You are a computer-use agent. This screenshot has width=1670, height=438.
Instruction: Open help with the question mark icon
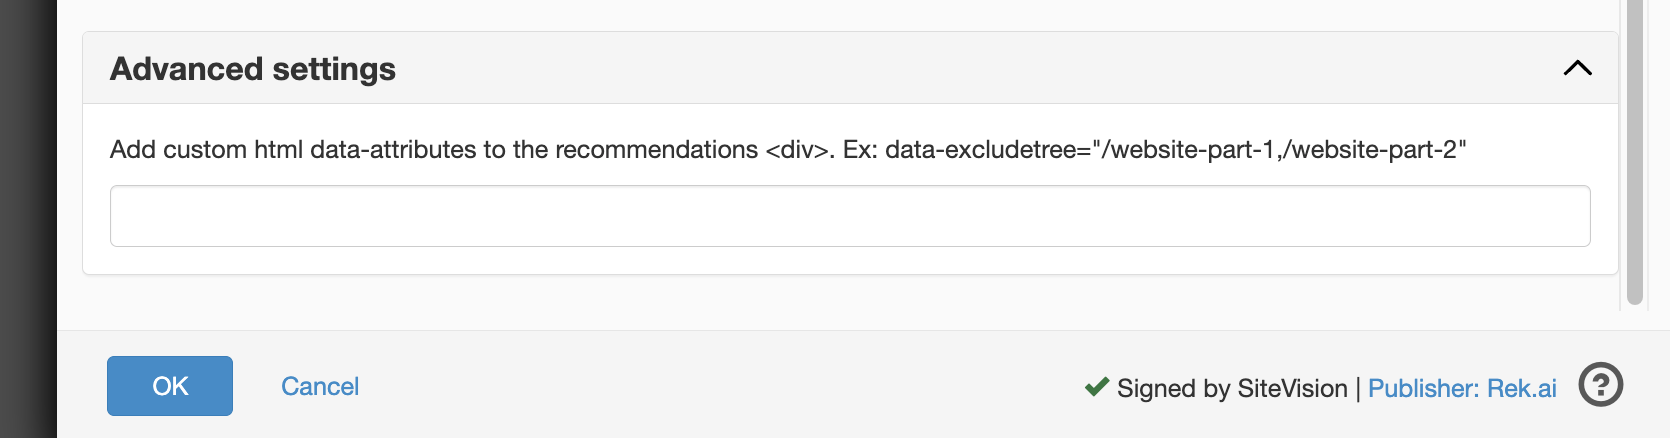point(1600,386)
